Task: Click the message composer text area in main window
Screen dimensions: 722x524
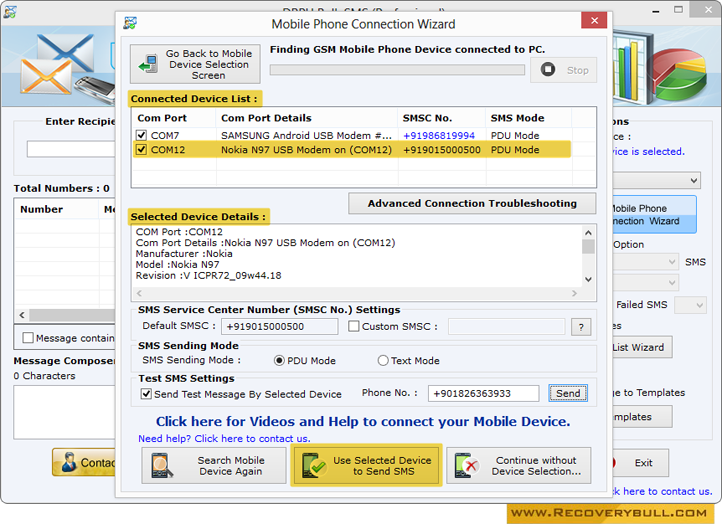Action: 64,412
